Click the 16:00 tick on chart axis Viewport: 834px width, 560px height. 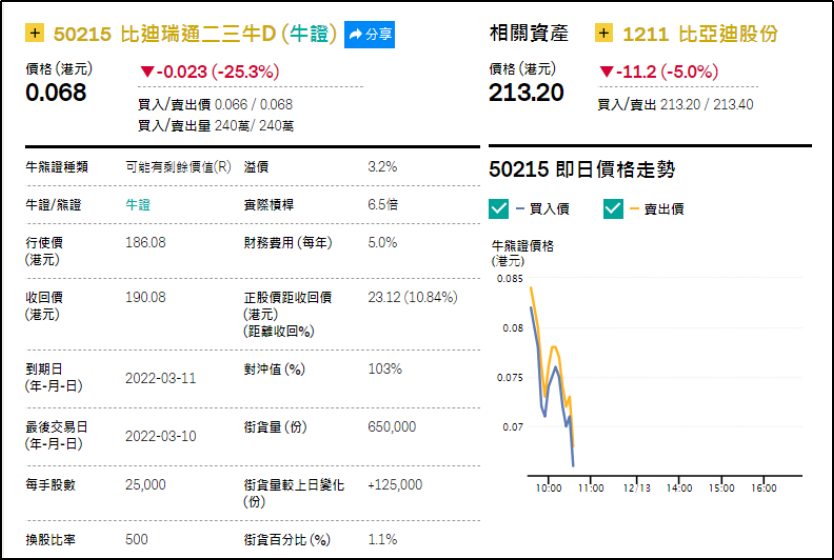pyautogui.click(x=764, y=488)
